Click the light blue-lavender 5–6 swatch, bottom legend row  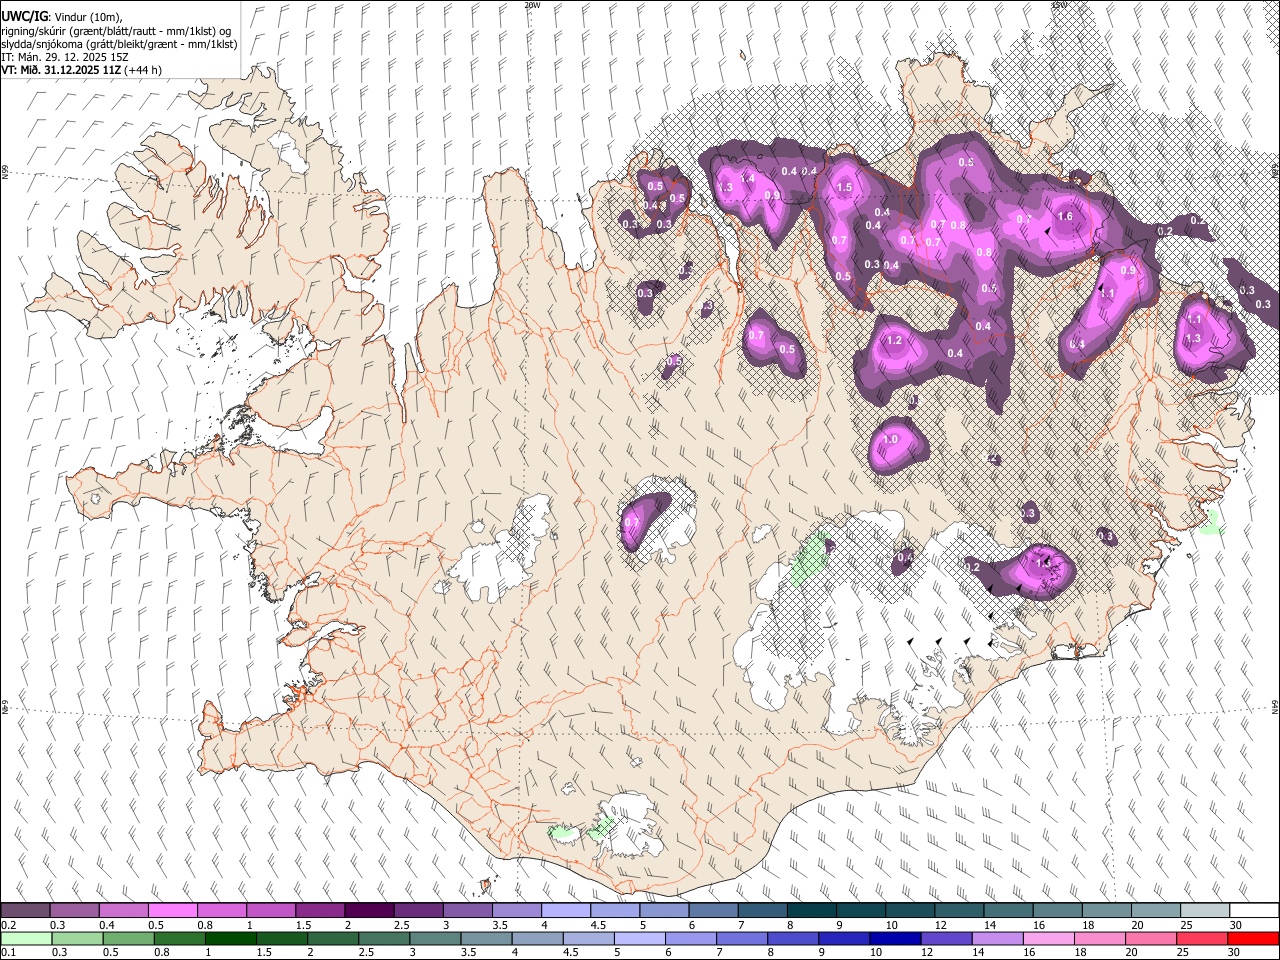(x=640, y=938)
